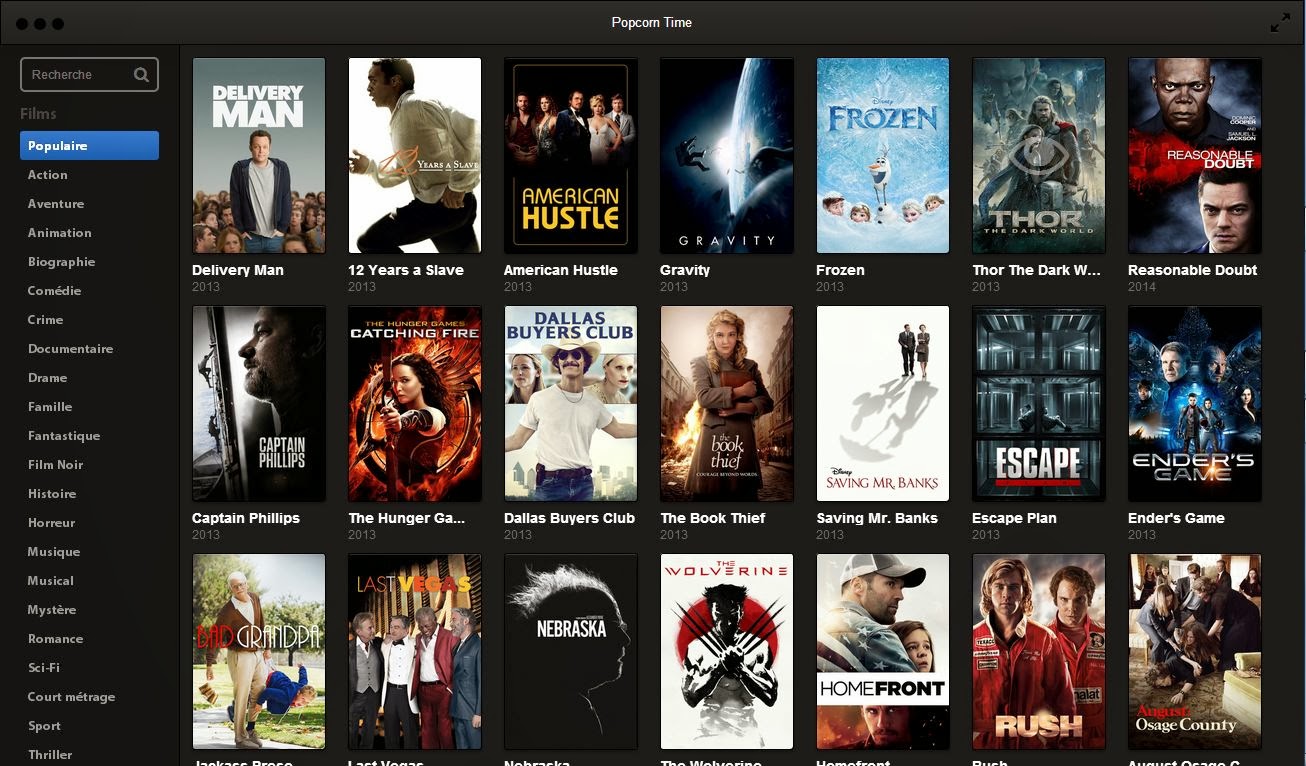
Task: Open the Saving Mr. Banks poster
Action: tap(883, 403)
